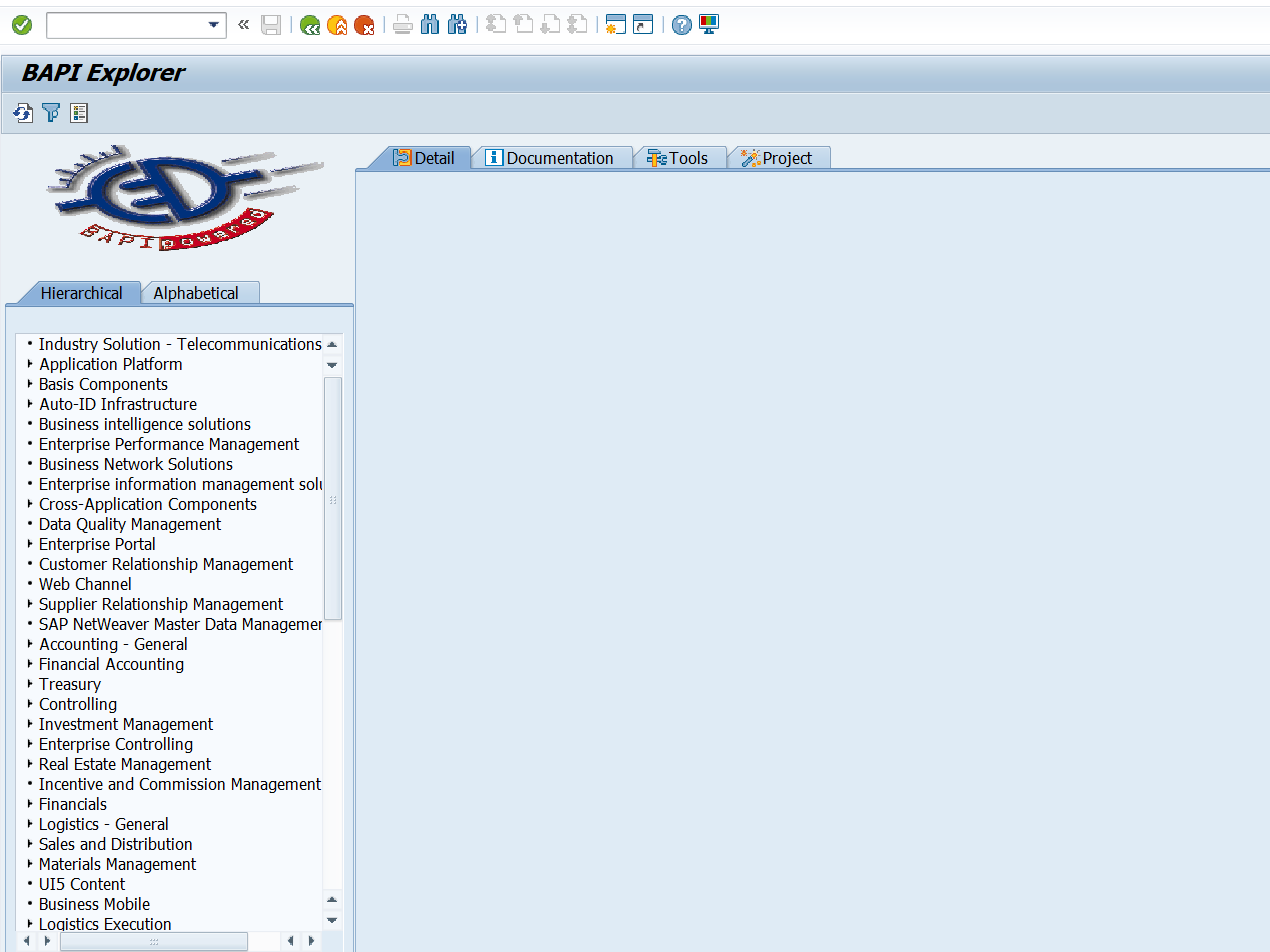
Task: Expand the Accounting - General node
Action: pos(30,644)
